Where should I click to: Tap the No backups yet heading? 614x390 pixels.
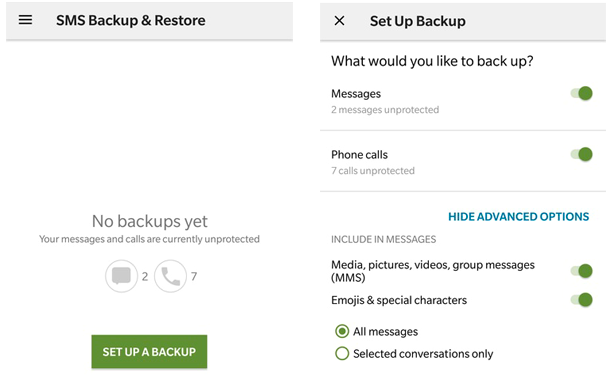[150, 222]
